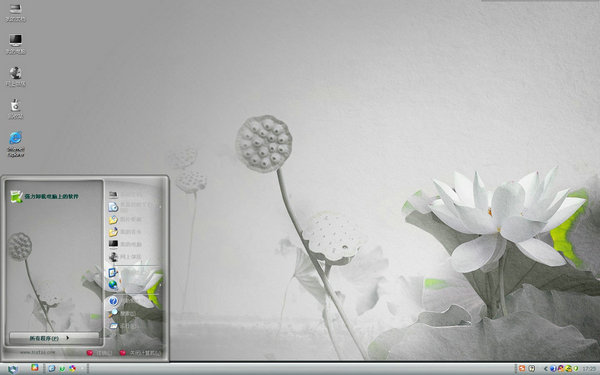Screen dimensions: 600x375
Task: Open My Computer in Start menu list
Action: [x=125, y=244]
